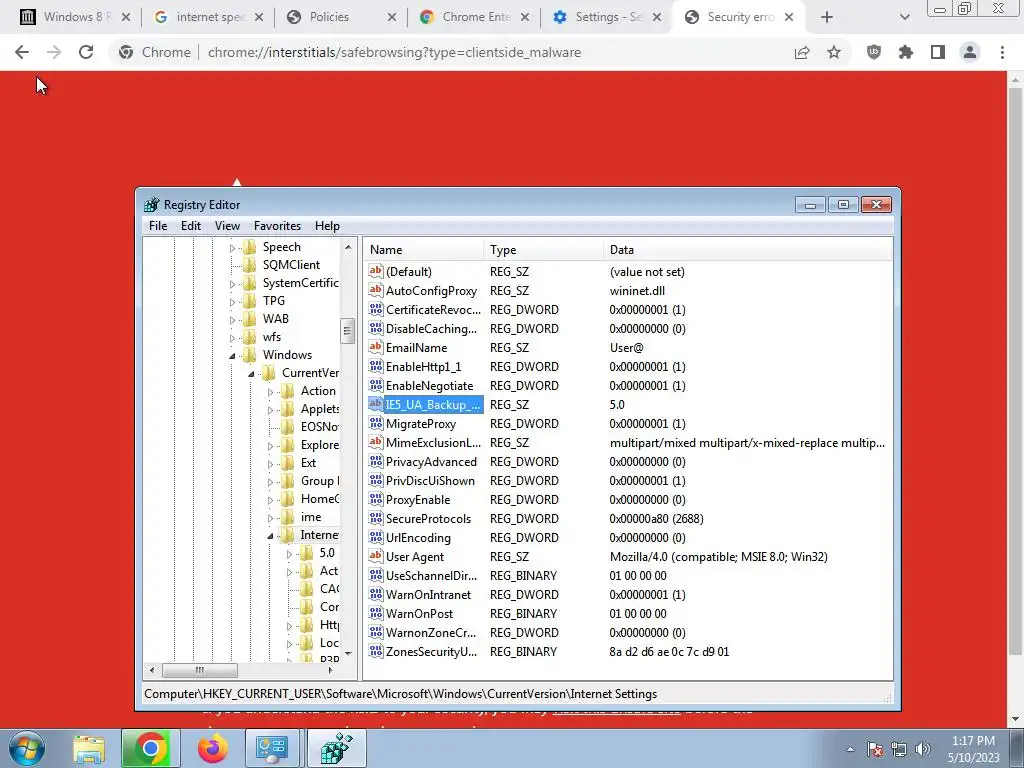Reload the page in Chrome
This screenshot has height=768, width=1024.
point(86,52)
